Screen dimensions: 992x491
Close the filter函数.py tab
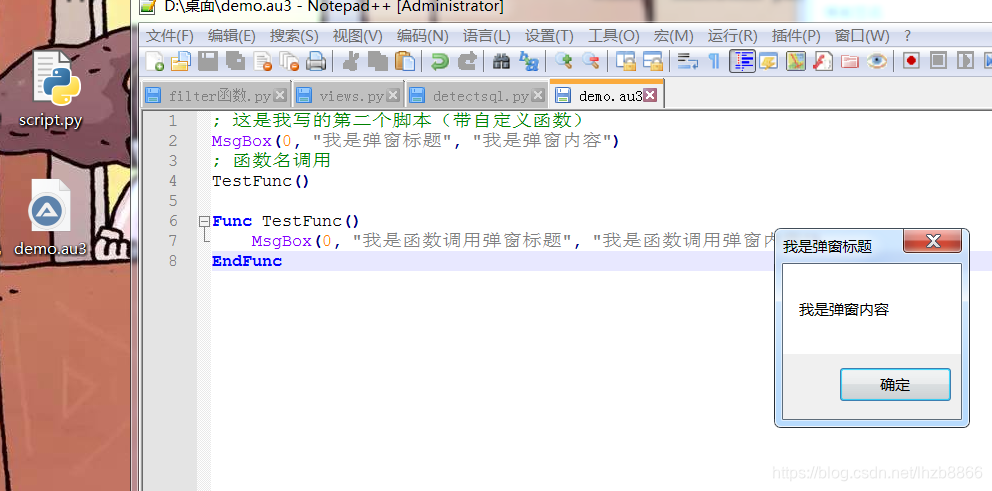point(280,96)
